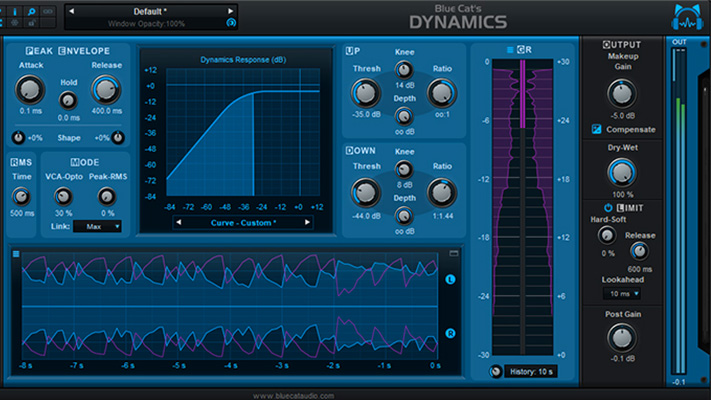The image size is (711, 400).
Task: Toggle the Compensate makeup gain checkbox
Action: point(597,129)
